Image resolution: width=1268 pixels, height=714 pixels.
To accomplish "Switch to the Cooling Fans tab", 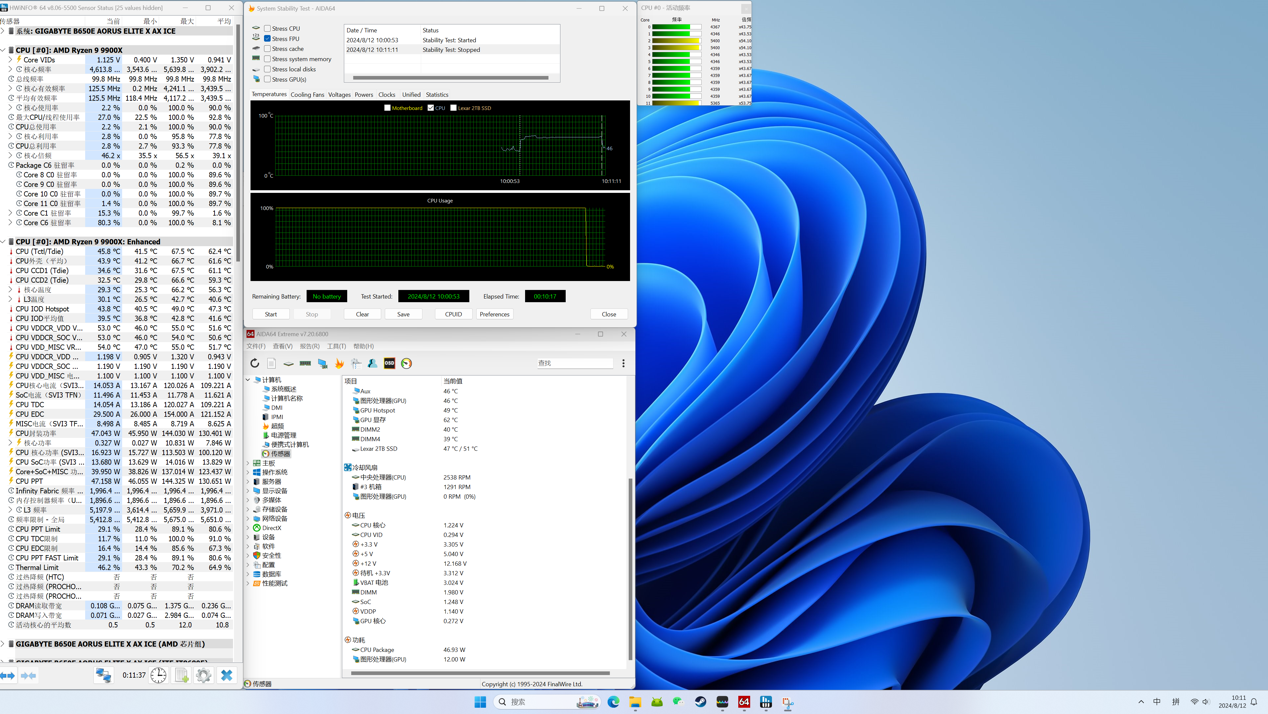I will coord(307,95).
